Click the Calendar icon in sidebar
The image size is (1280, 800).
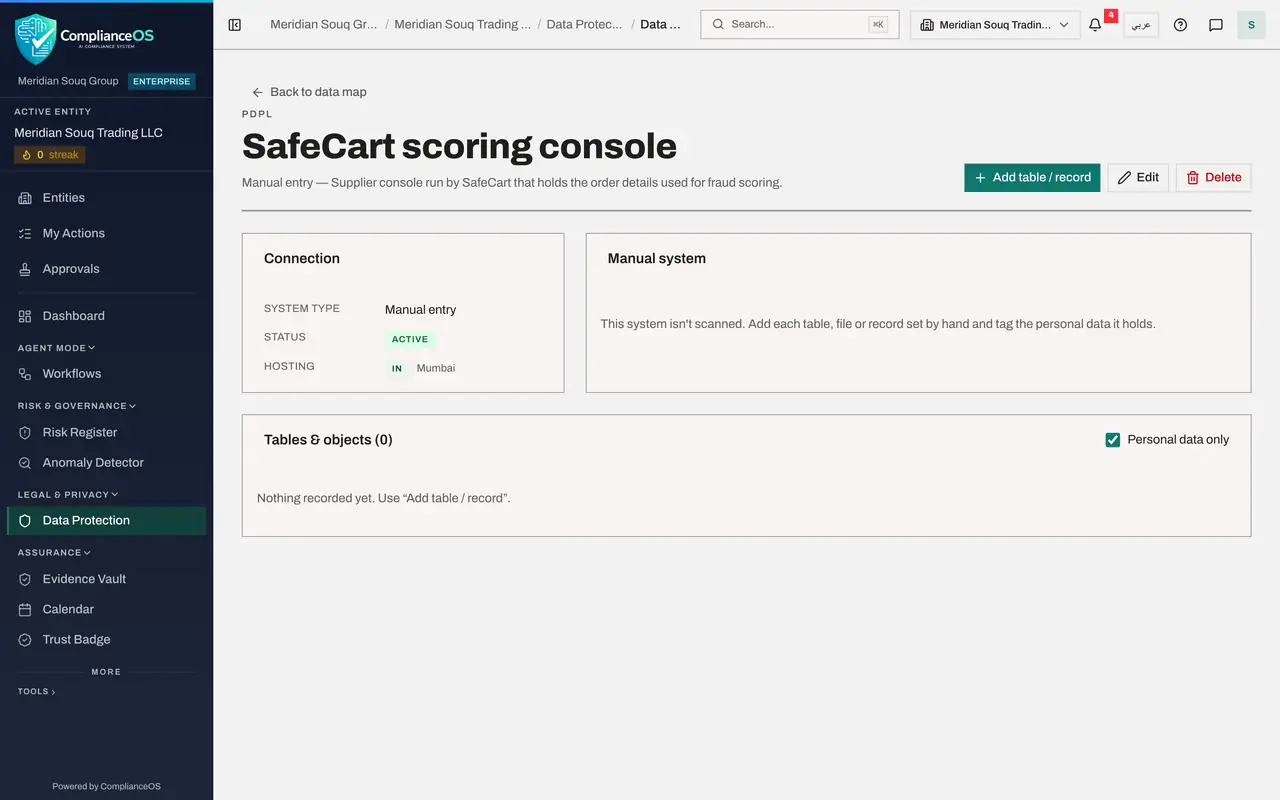click(25, 609)
